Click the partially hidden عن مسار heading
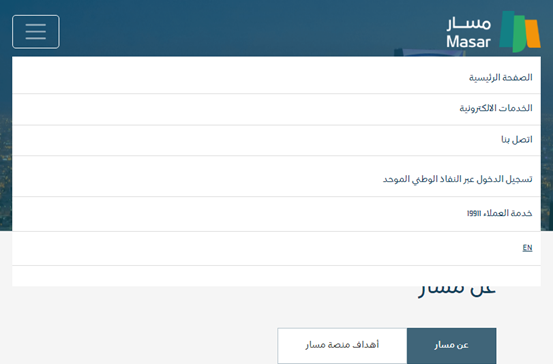Image resolution: width=553 pixels, height=364 pixels. [457, 292]
